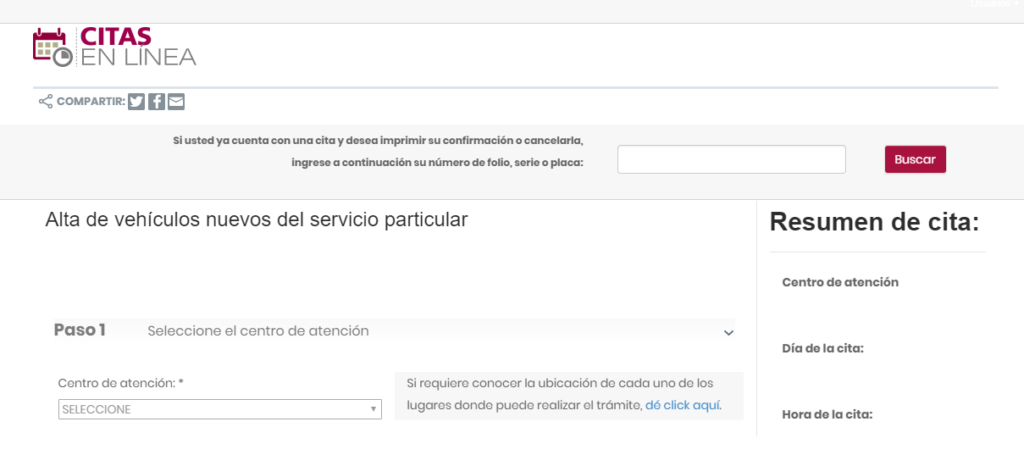Viewport: 1024px width, 455px height.
Task: Click the 'Centro de atención: *' field label
Action: (121, 383)
